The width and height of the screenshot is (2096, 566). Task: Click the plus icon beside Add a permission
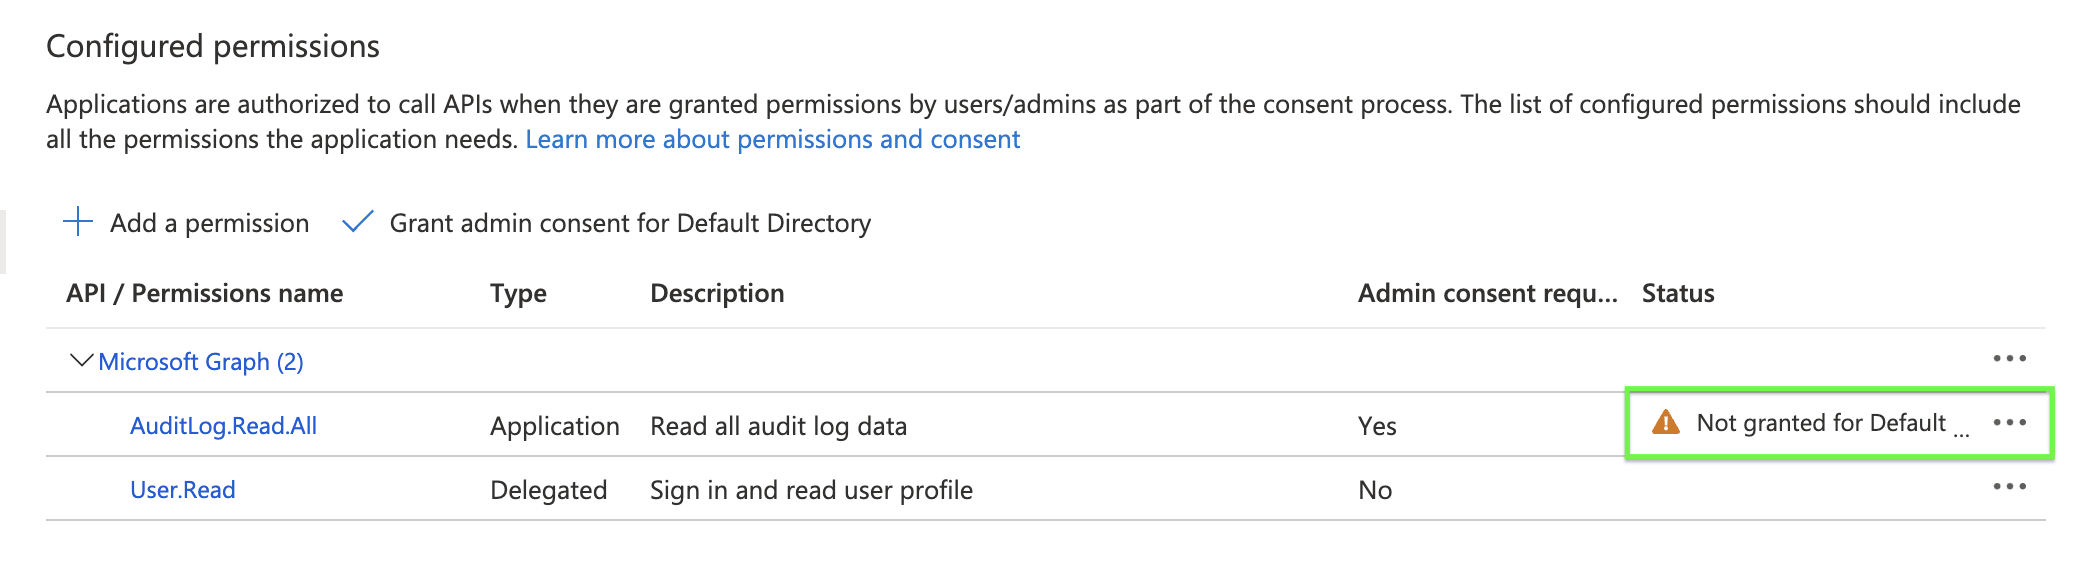click(78, 222)
